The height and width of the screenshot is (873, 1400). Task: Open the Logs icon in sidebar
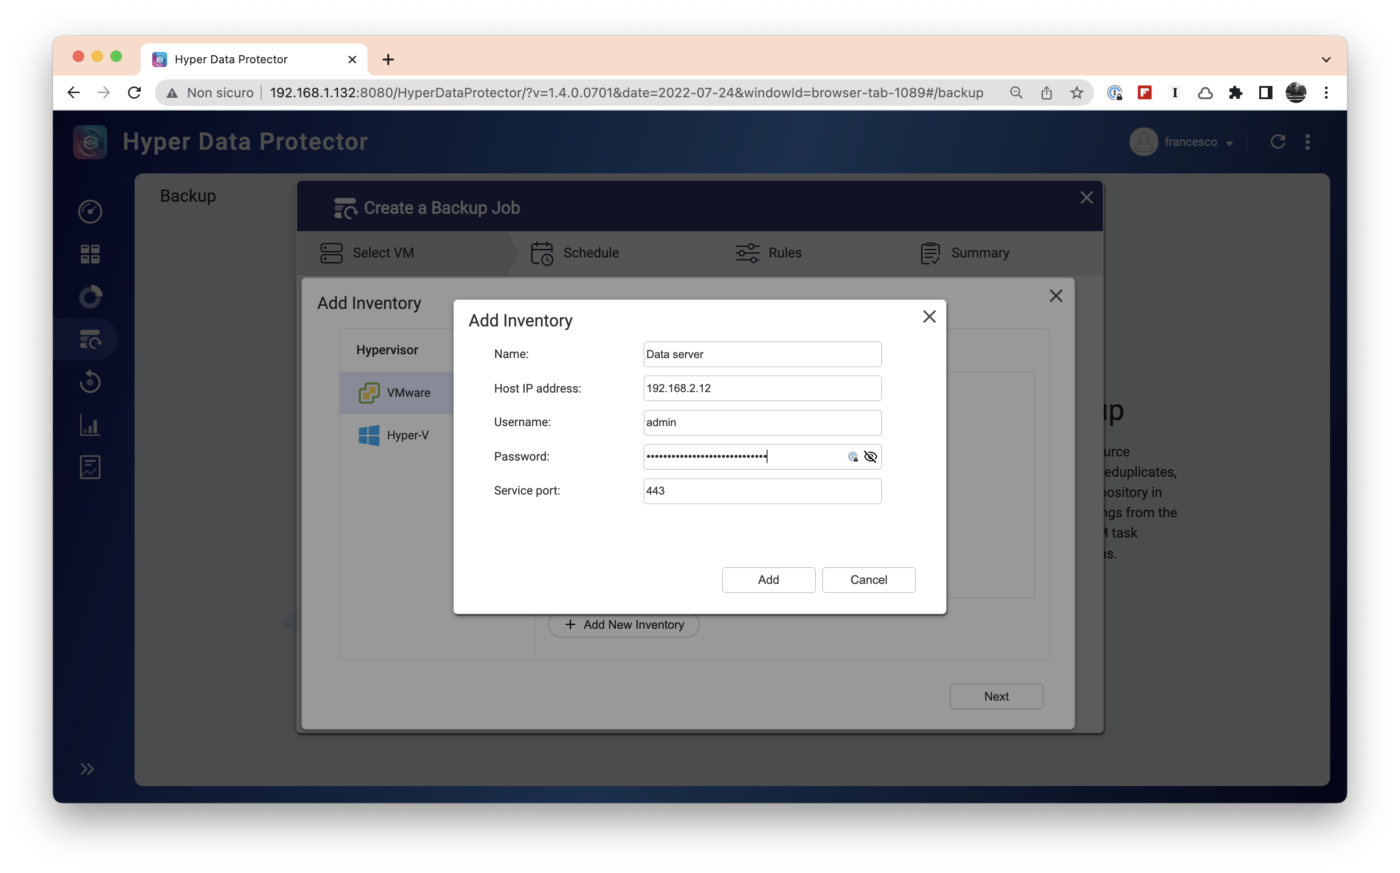pyautogui.click(x=90, y=467)
